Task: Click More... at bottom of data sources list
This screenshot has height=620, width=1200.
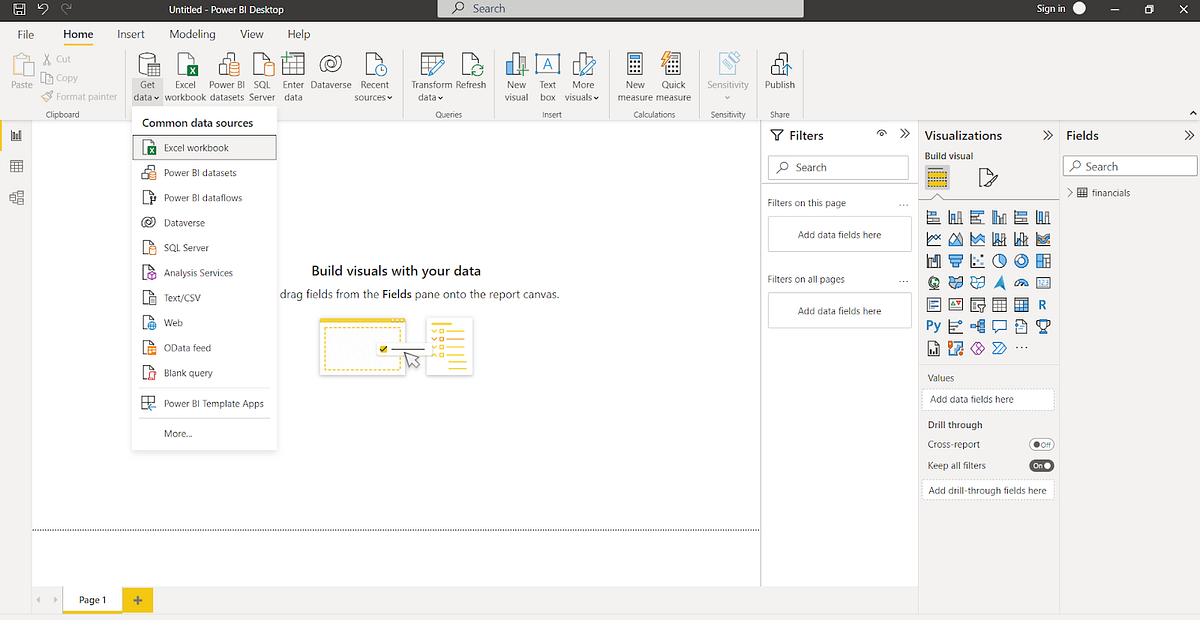Action: coord(176,433)
